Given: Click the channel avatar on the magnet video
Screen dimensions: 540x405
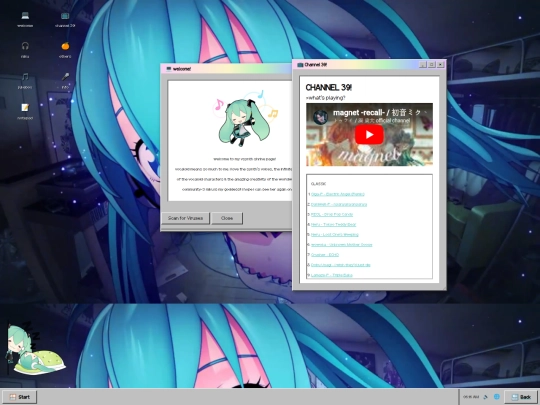Looking at the screenshot, I should (x=320, y=117).
